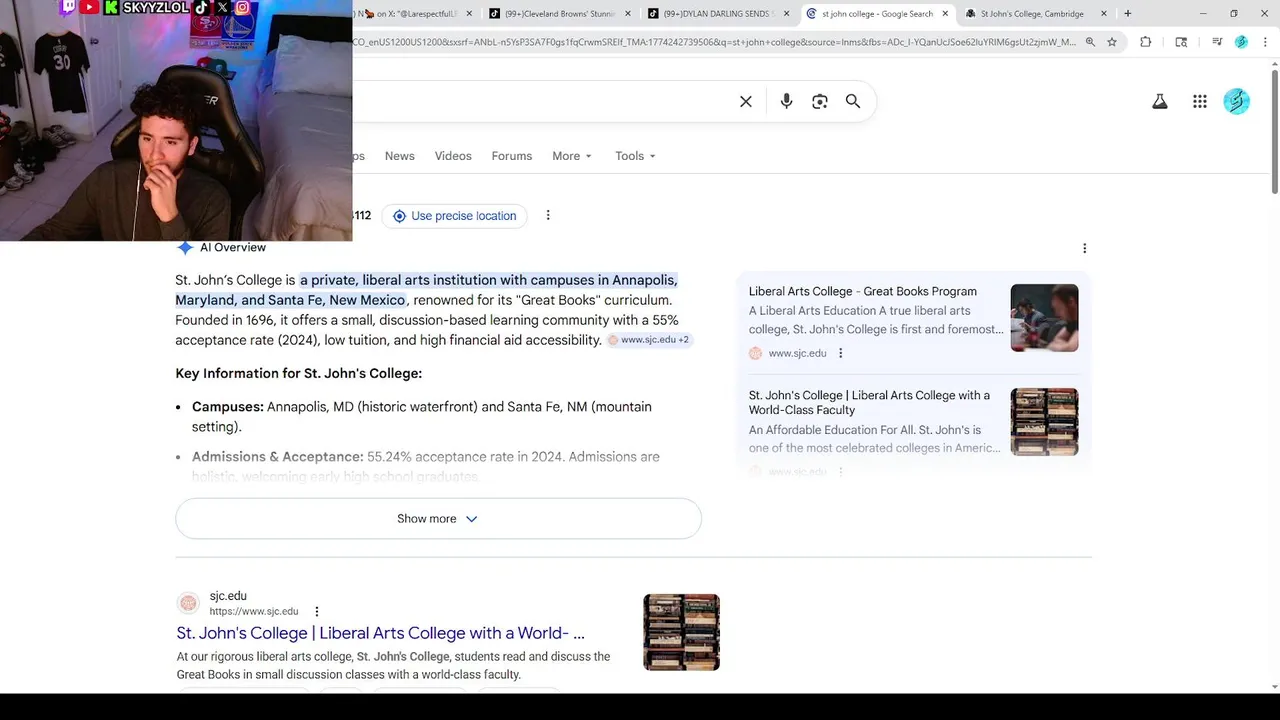
Task: Click Use precise location button
Action: click(455, 216)
